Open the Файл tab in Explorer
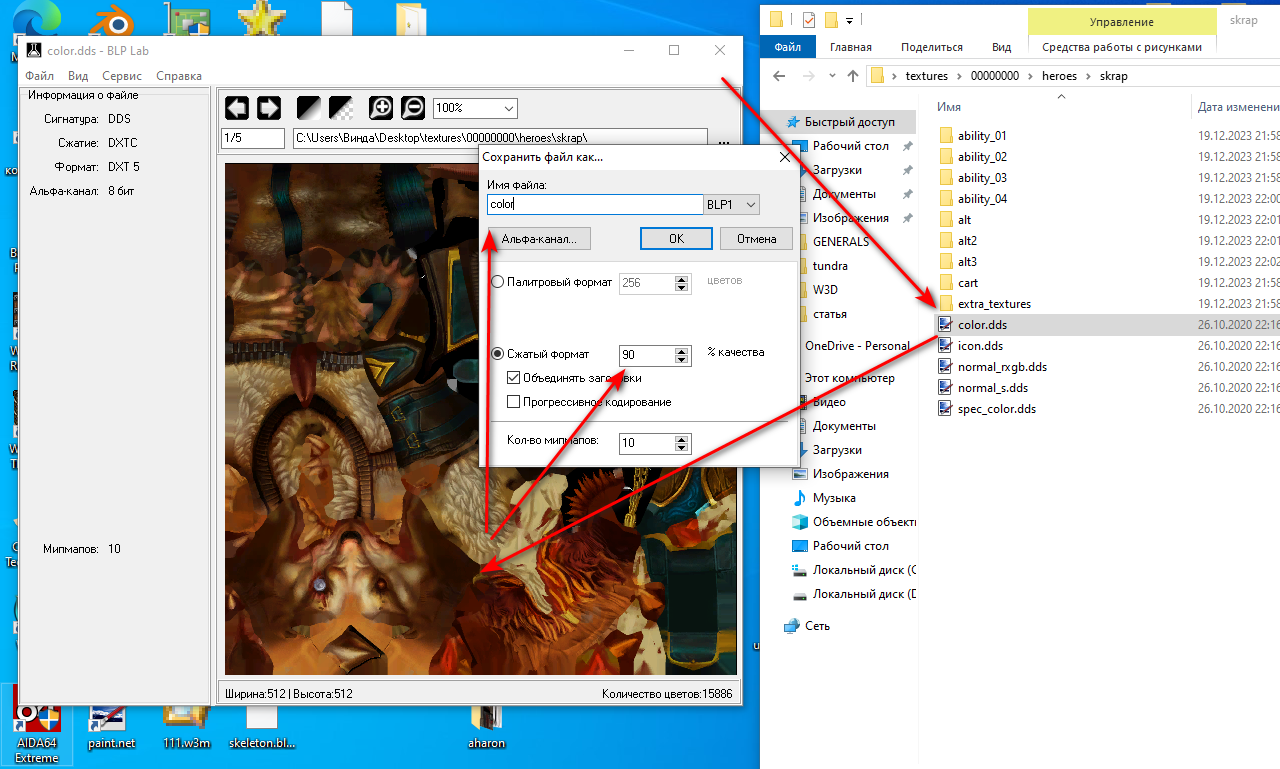 point(787,47)
